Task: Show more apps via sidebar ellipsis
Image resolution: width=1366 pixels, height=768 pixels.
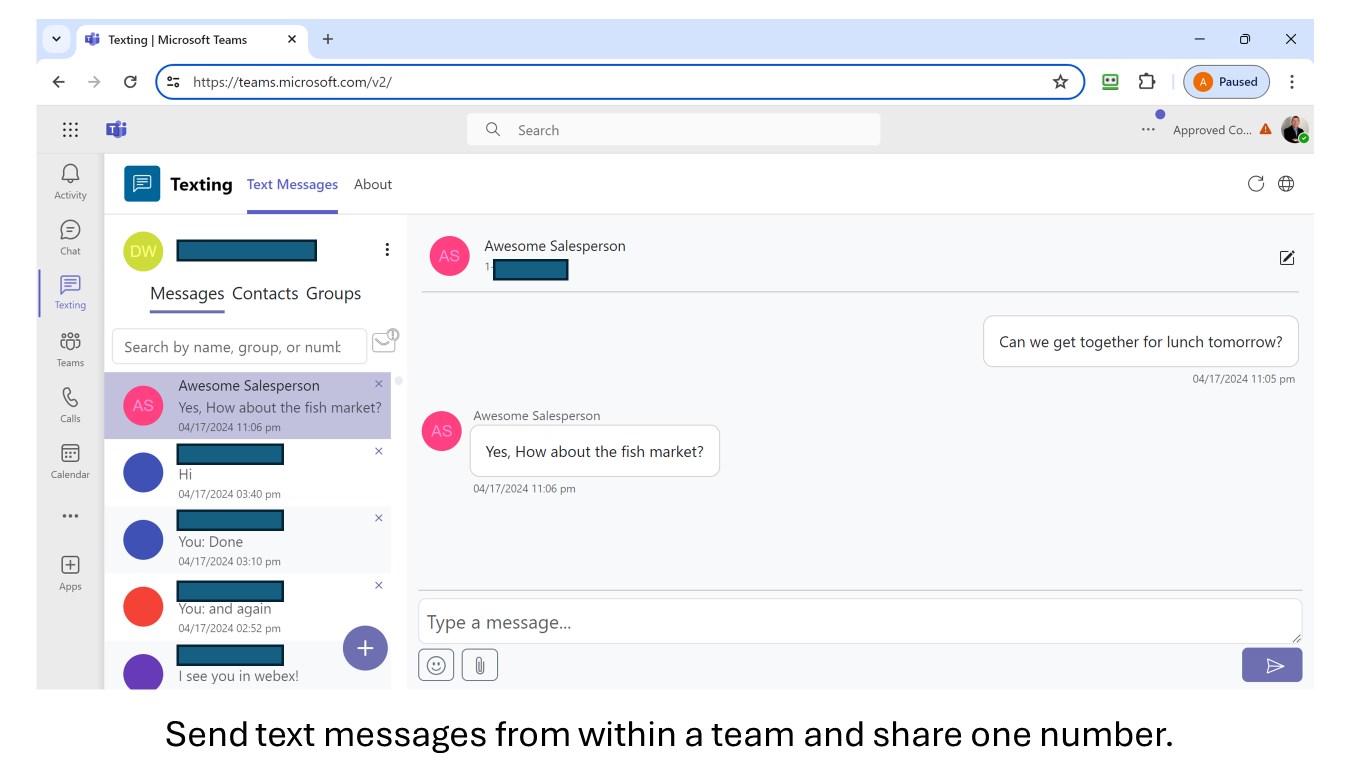Action: tap(70, 516)
